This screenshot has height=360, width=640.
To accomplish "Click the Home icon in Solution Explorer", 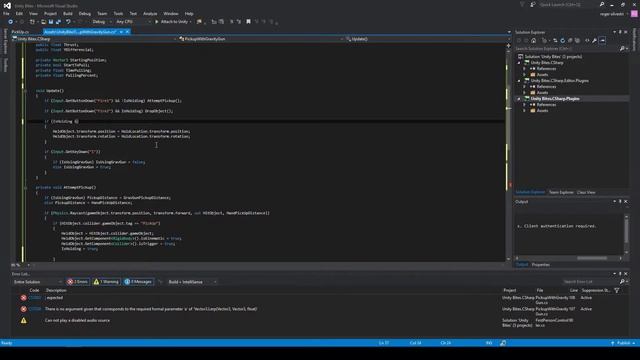I will pos(533,40).
